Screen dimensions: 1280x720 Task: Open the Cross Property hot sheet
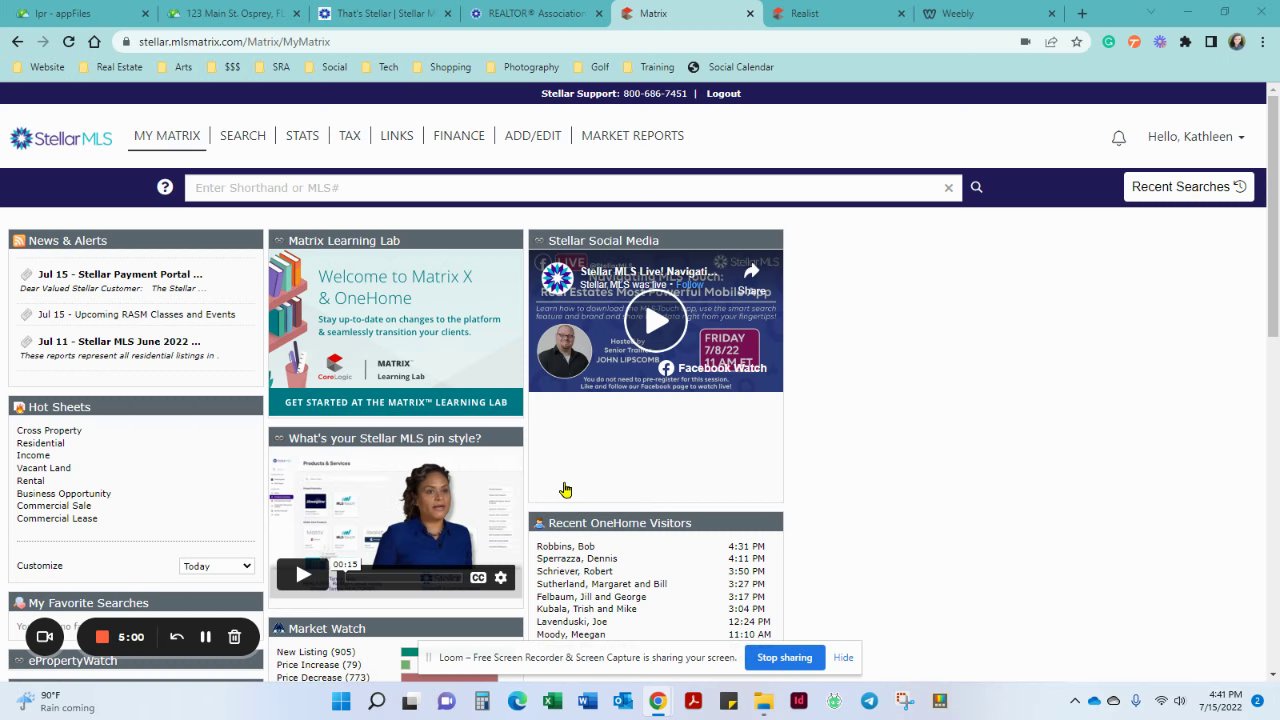49,431
